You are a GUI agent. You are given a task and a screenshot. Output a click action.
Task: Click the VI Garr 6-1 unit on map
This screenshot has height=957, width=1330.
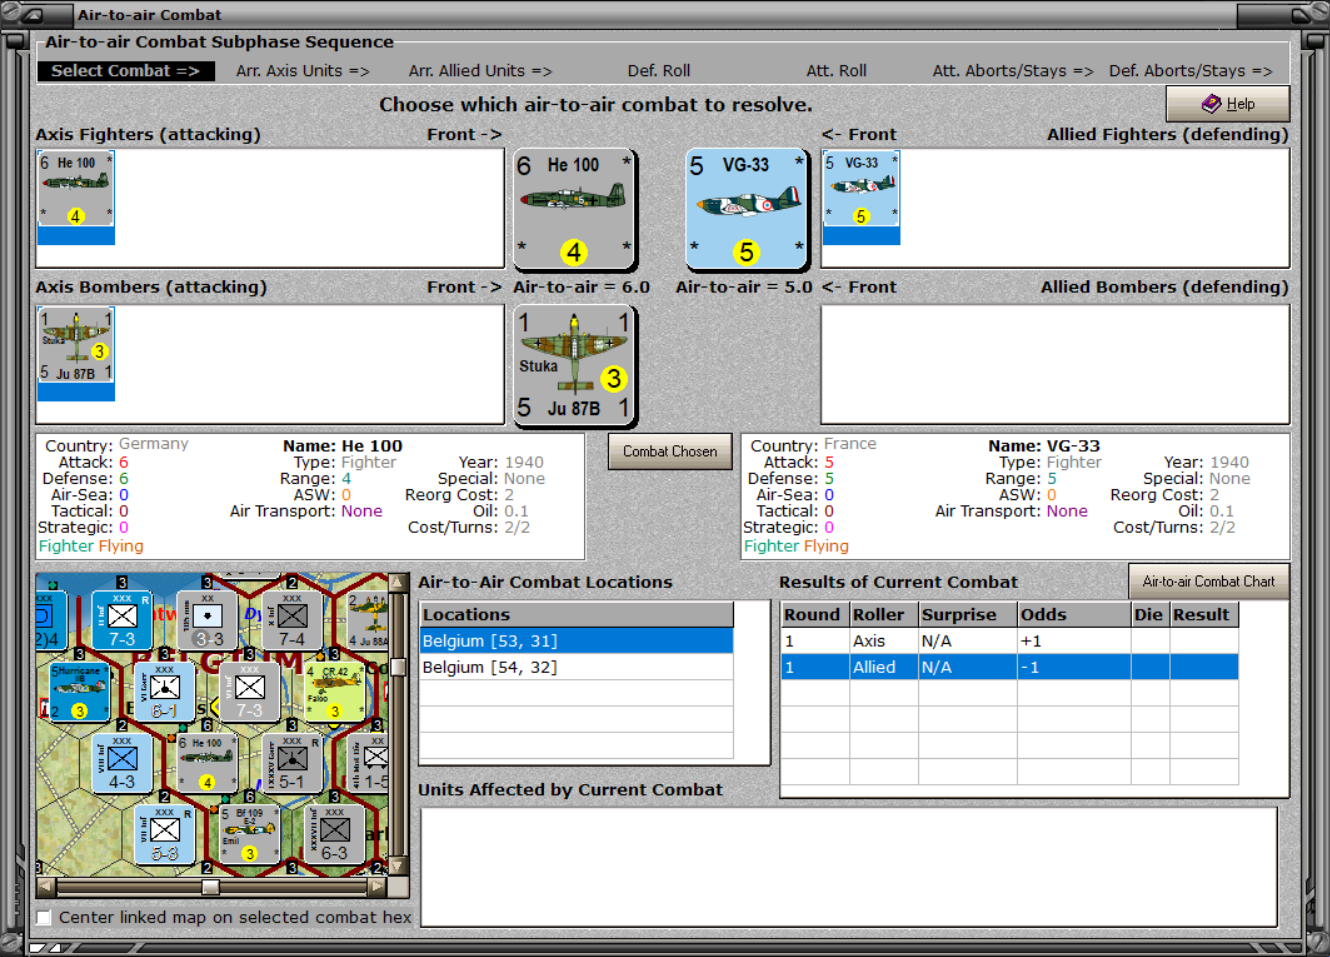164,692
